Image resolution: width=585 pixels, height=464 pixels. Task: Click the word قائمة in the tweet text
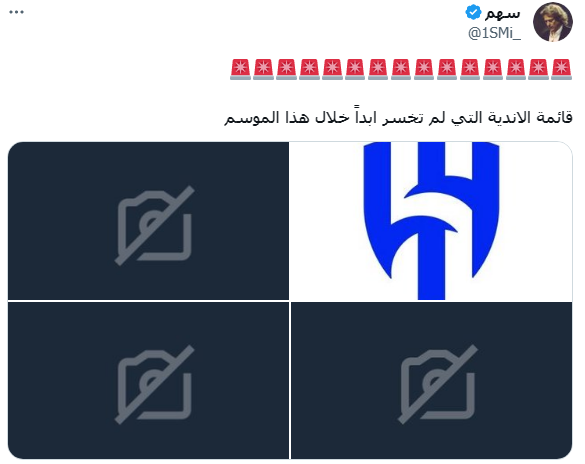(x=554, y=118)
